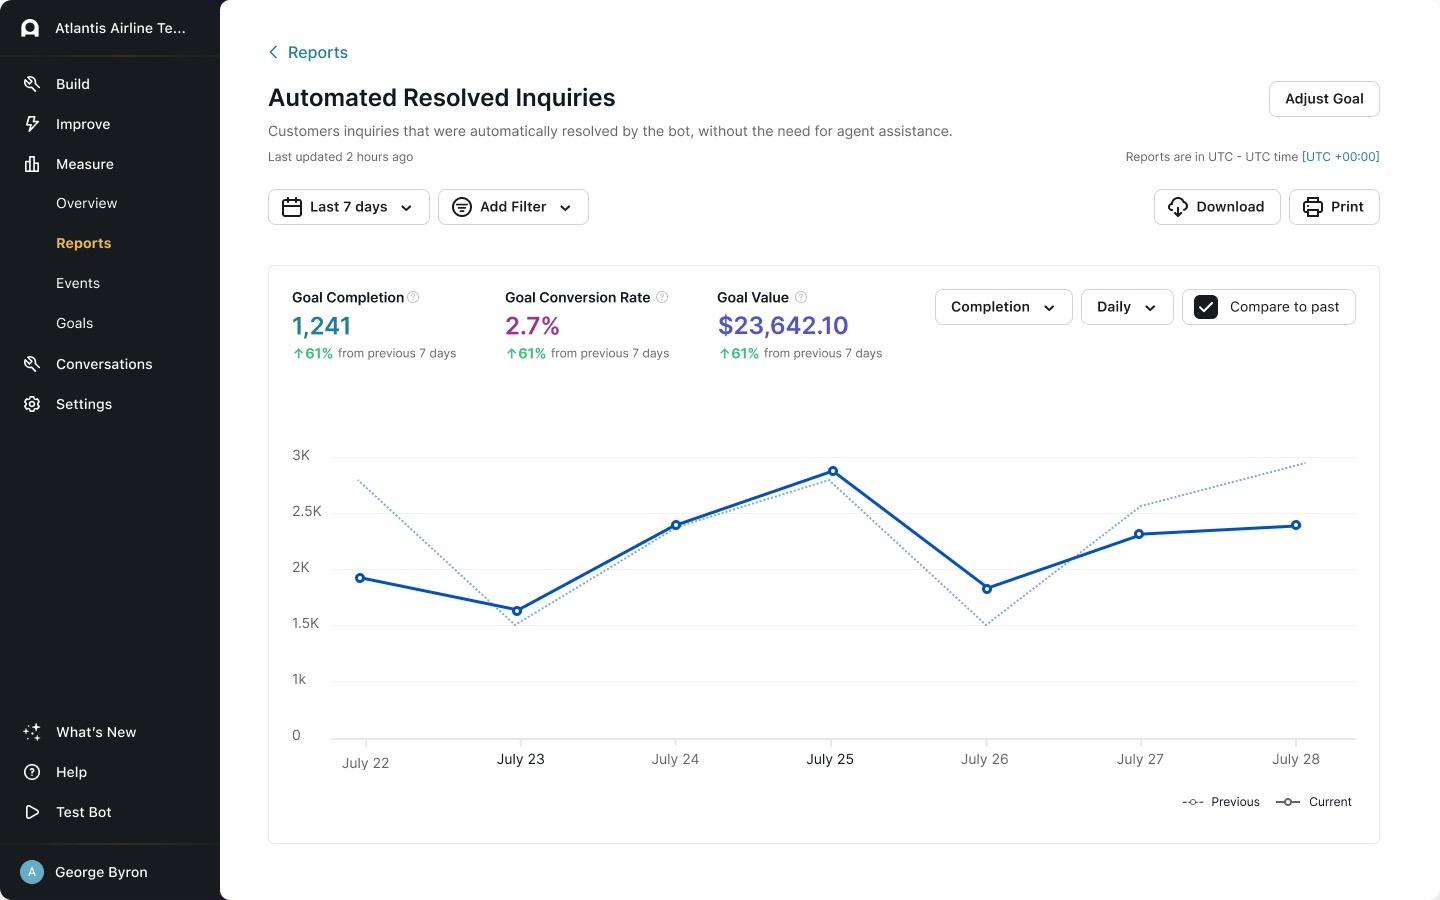This screenshot has height=900, width=1440.
Task: Click the info icon beside Goal Value
Action: [x=800, y=297]
